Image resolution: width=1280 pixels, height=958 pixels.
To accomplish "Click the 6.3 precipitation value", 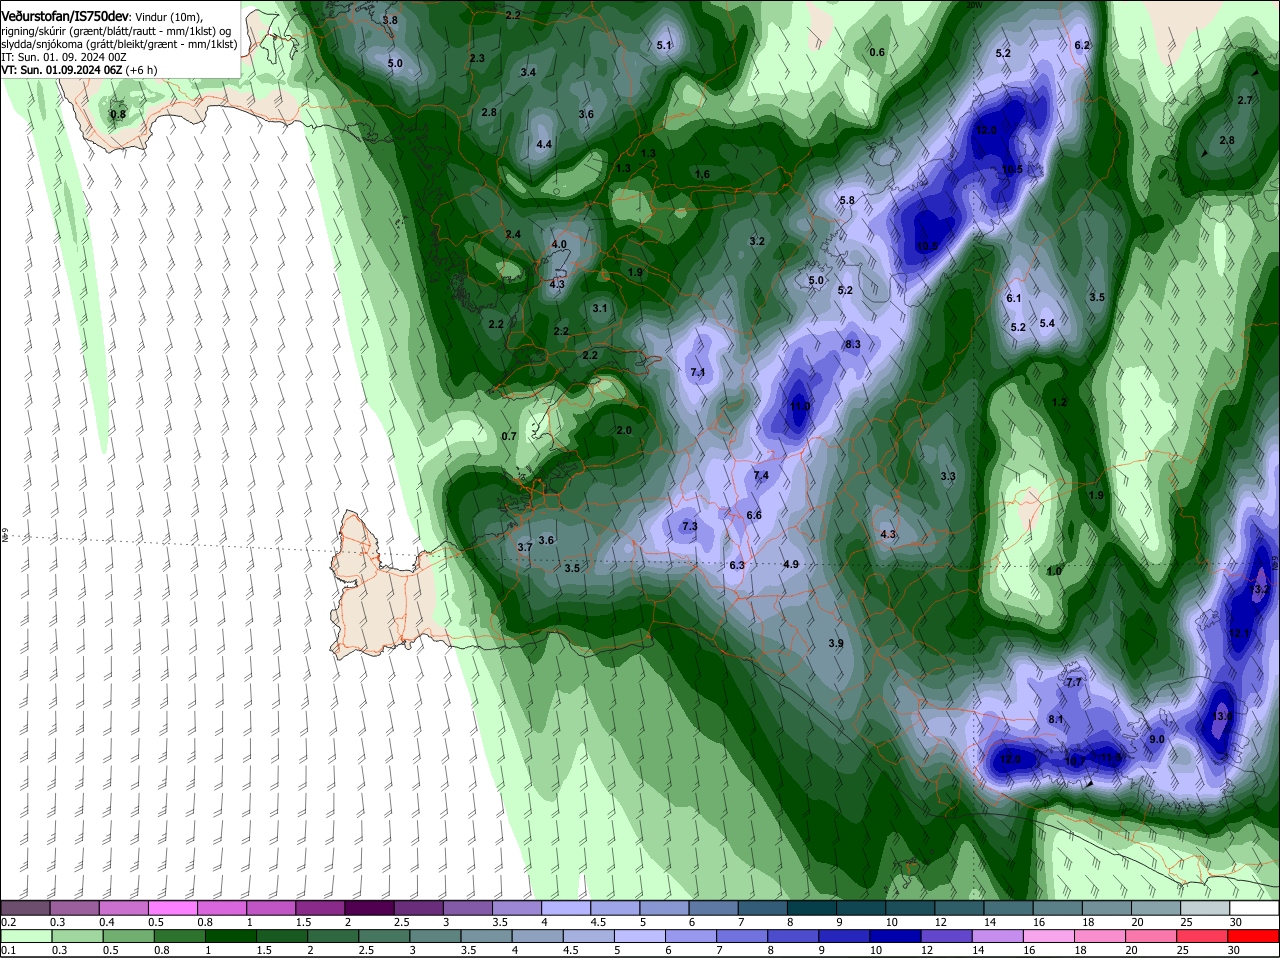I will (x=737, y=565).
